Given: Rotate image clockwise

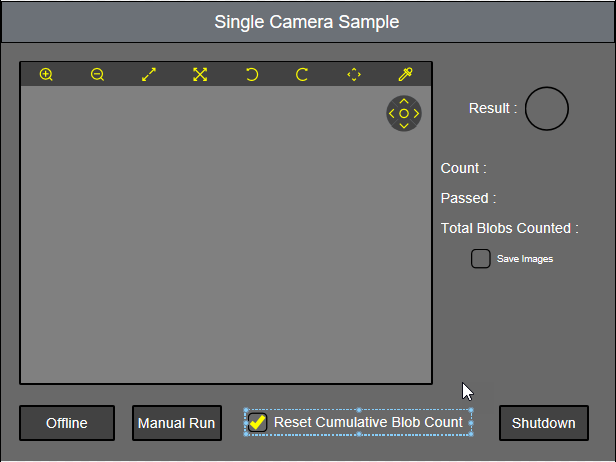Looking at the screenshot, I should click(x=302, y=74).
